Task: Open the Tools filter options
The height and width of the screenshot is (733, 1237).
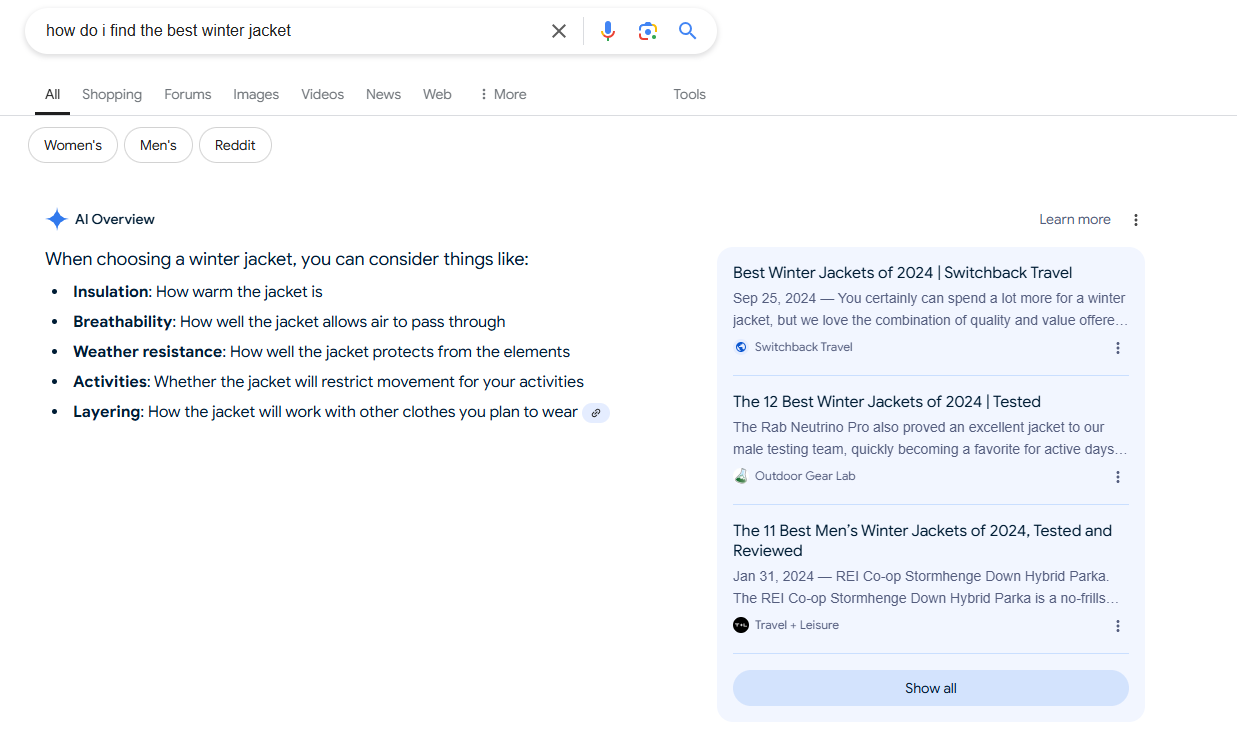Action: pos(689,94)
